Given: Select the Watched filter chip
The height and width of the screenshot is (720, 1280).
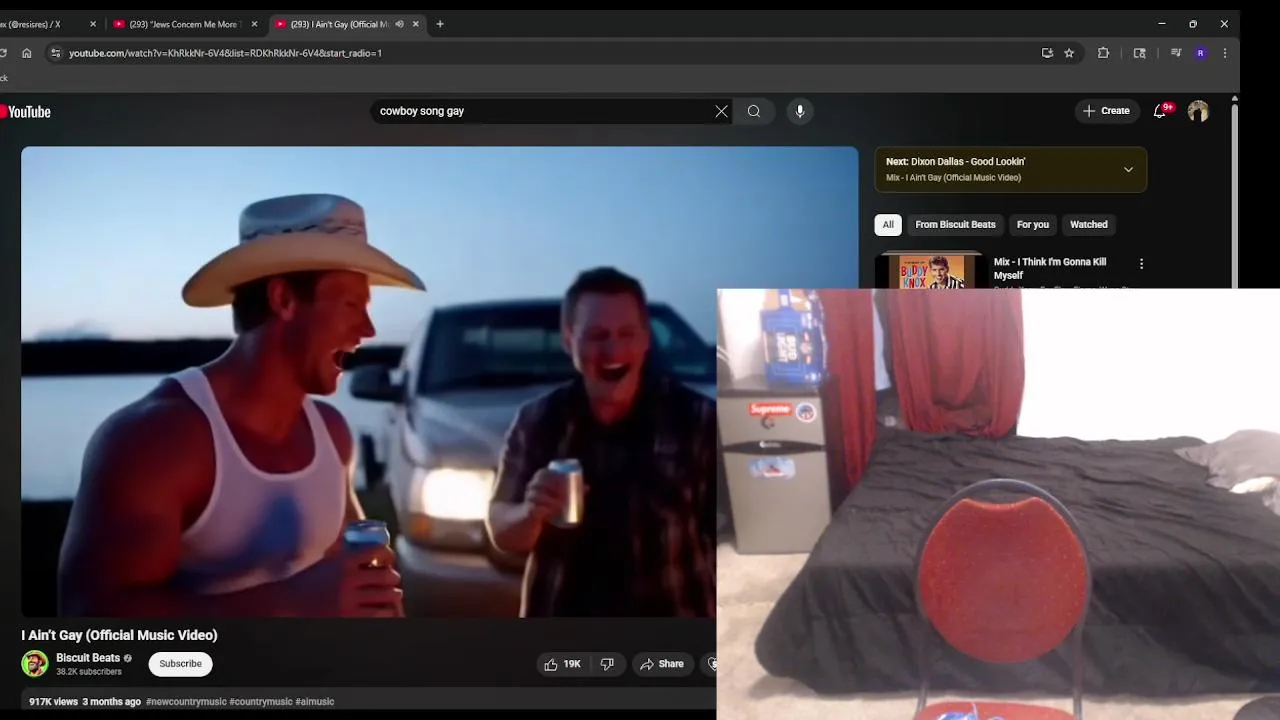Looking at the screenshot, I should 1089,225.
